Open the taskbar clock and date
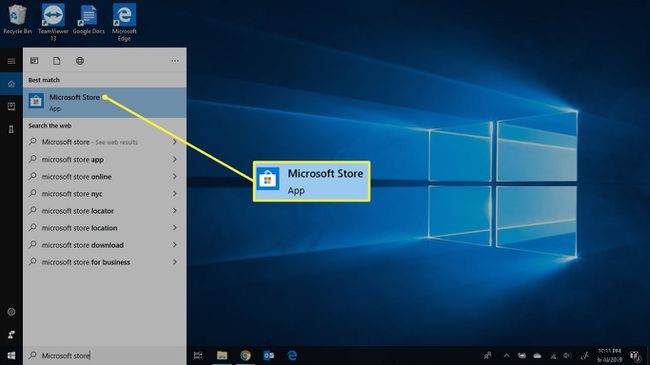The height and width of the screenshot is (365, 650). (x=610, y=355)
